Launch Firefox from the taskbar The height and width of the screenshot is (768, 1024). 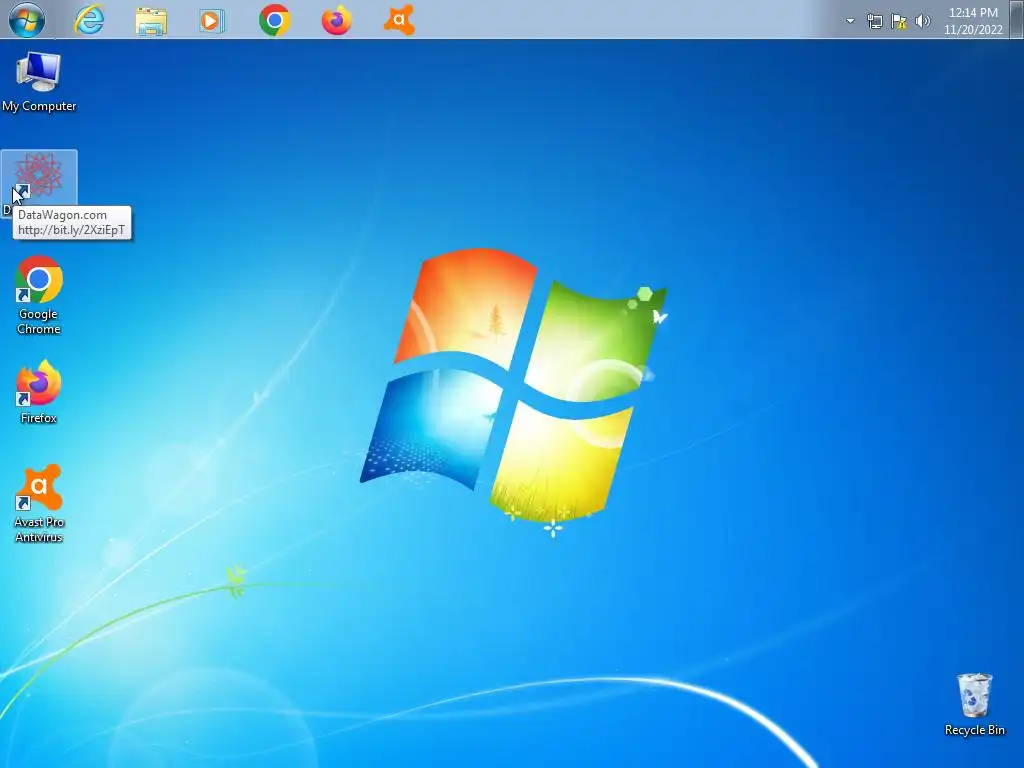336,20
